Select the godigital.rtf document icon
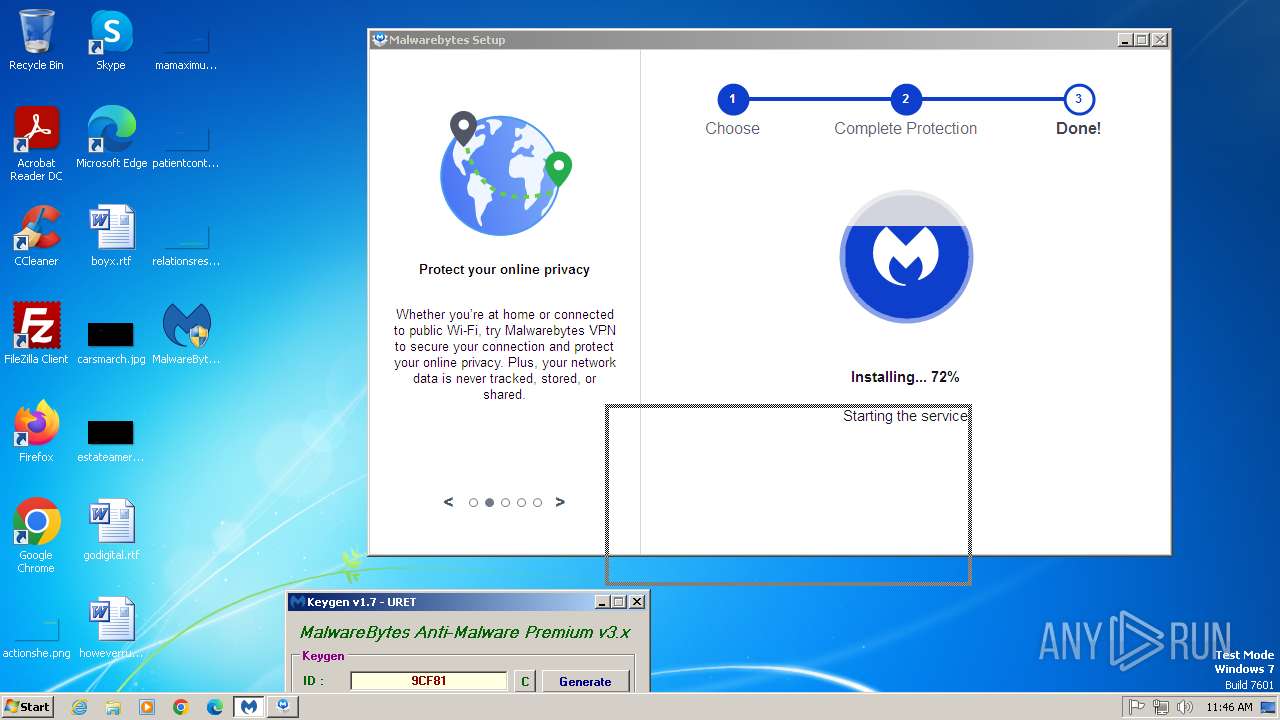1280x720 pixels. pyautogui.click(x=111, y=530)
